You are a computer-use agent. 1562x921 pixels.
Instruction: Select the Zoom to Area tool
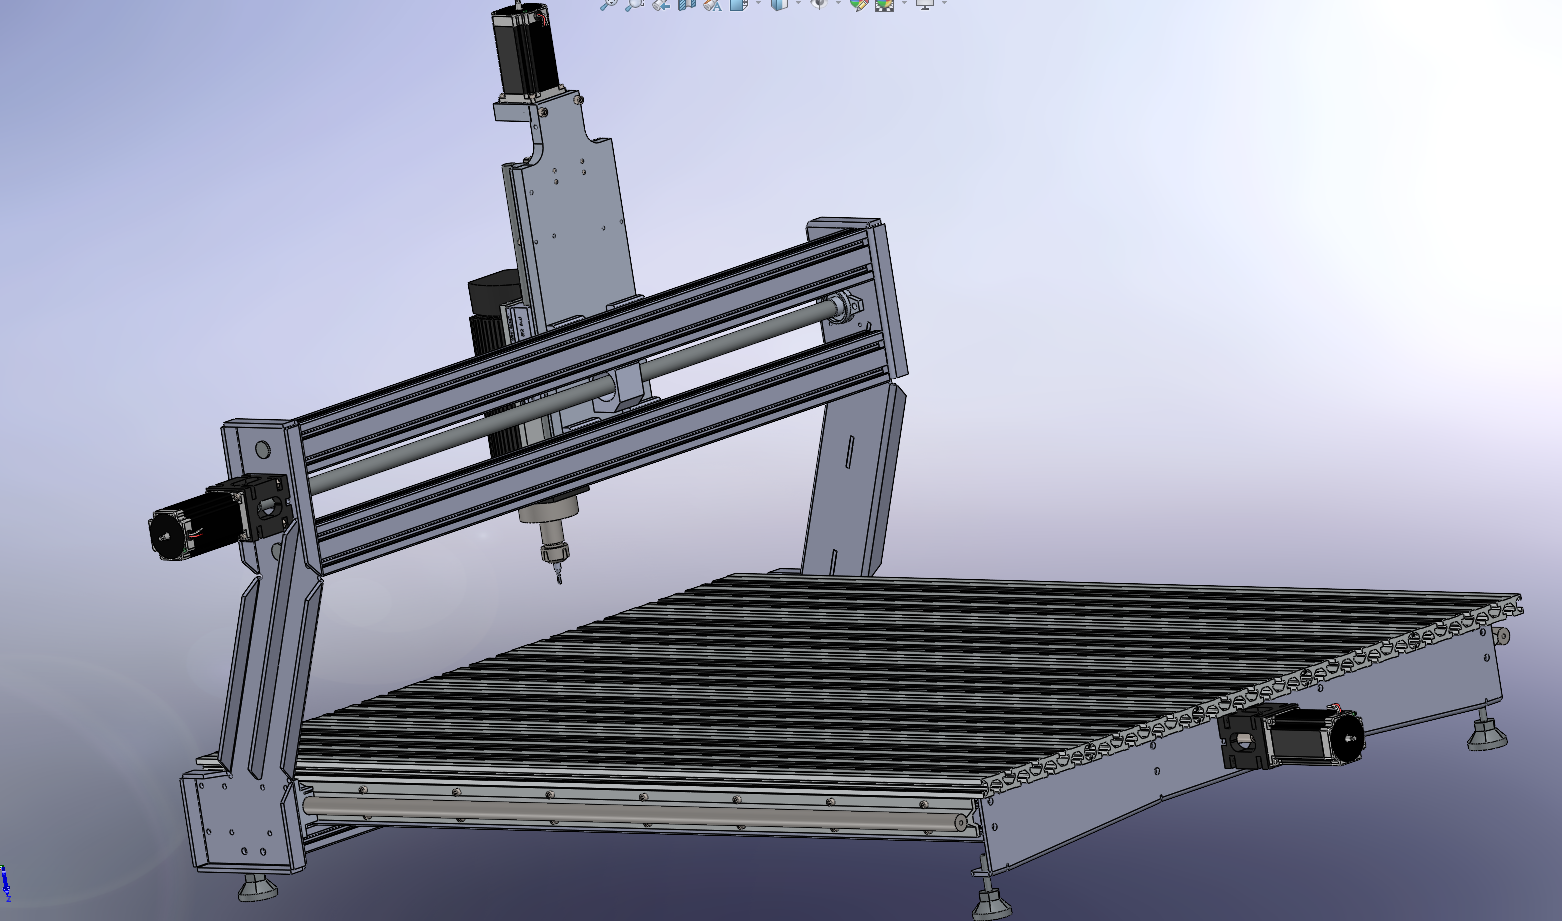(x=634, y=4)
